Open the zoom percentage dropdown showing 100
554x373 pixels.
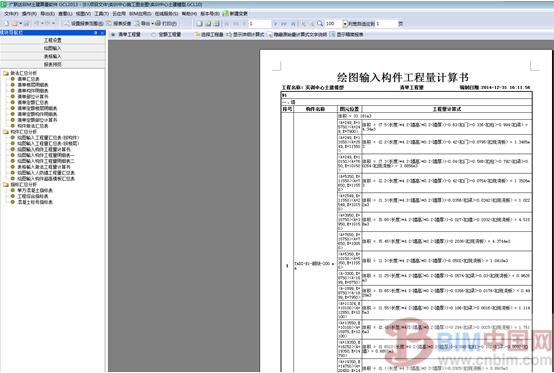point(345,24)
